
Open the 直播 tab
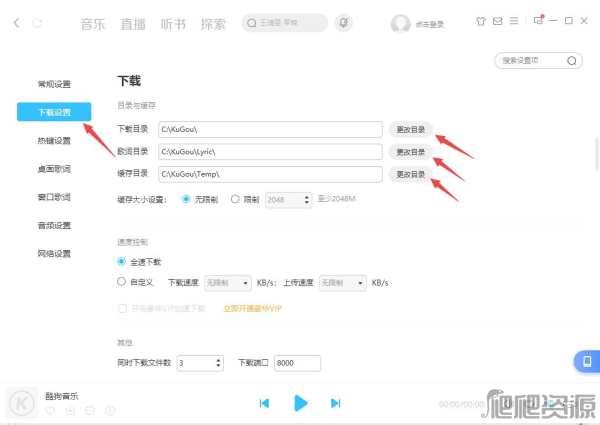[x=133, y=24]
